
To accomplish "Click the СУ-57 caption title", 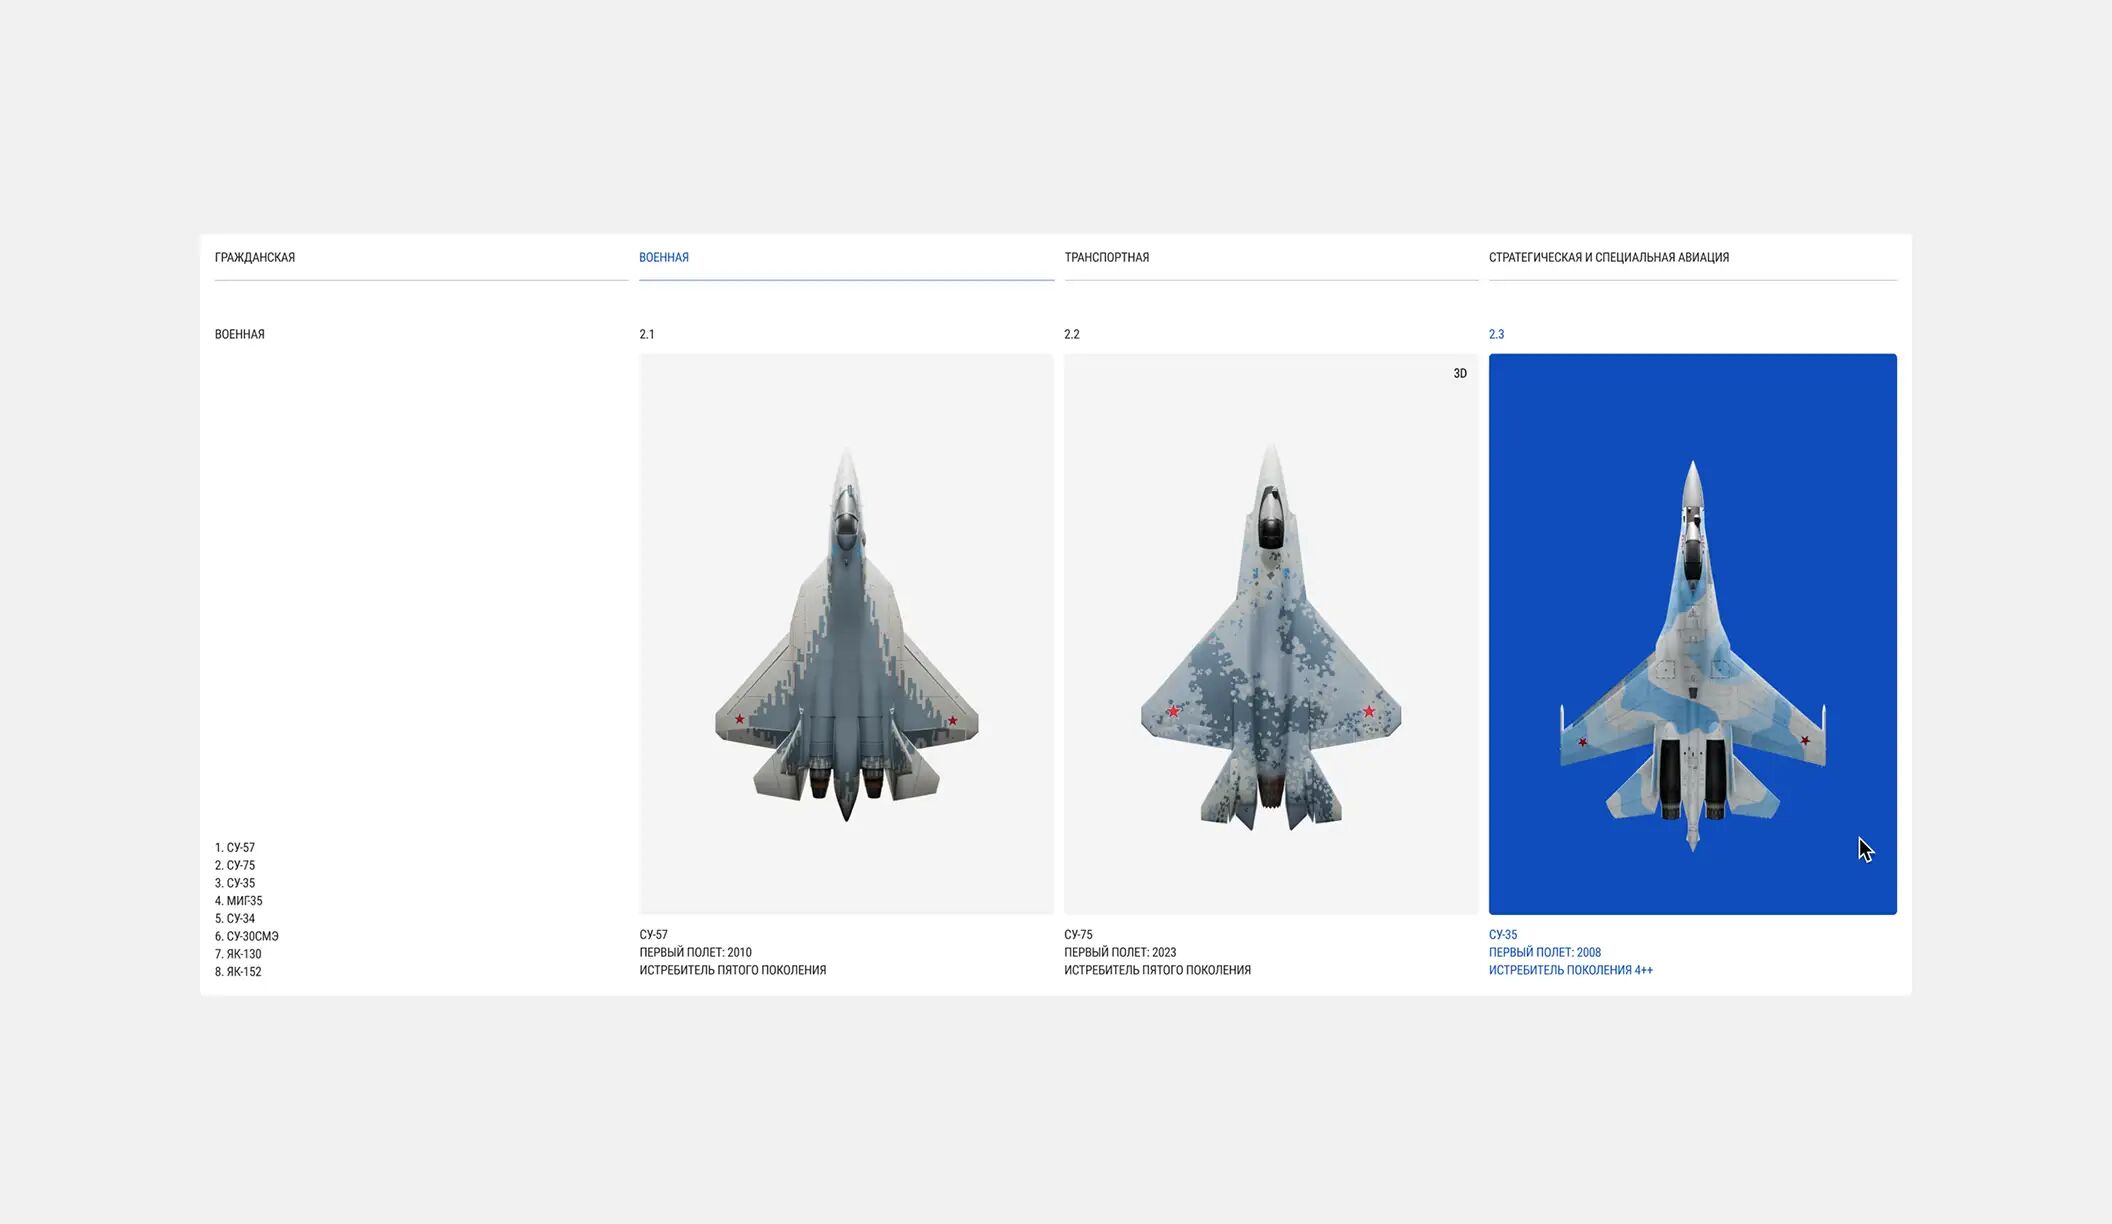I will coord(653,934).
